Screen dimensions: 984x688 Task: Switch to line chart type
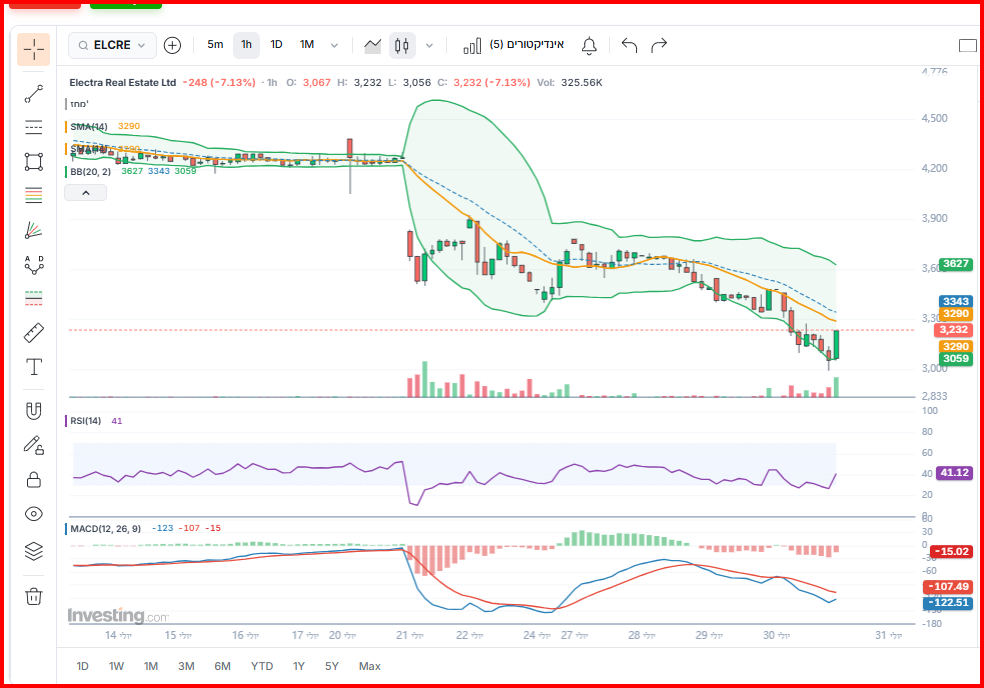373,45
